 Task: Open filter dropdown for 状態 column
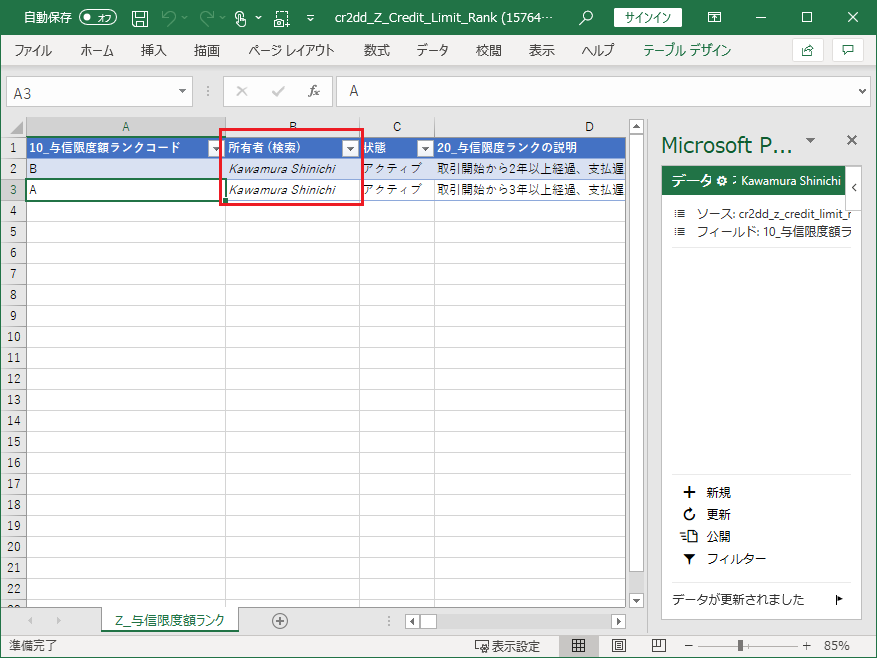pyautogui.click(x=425, y=148)
